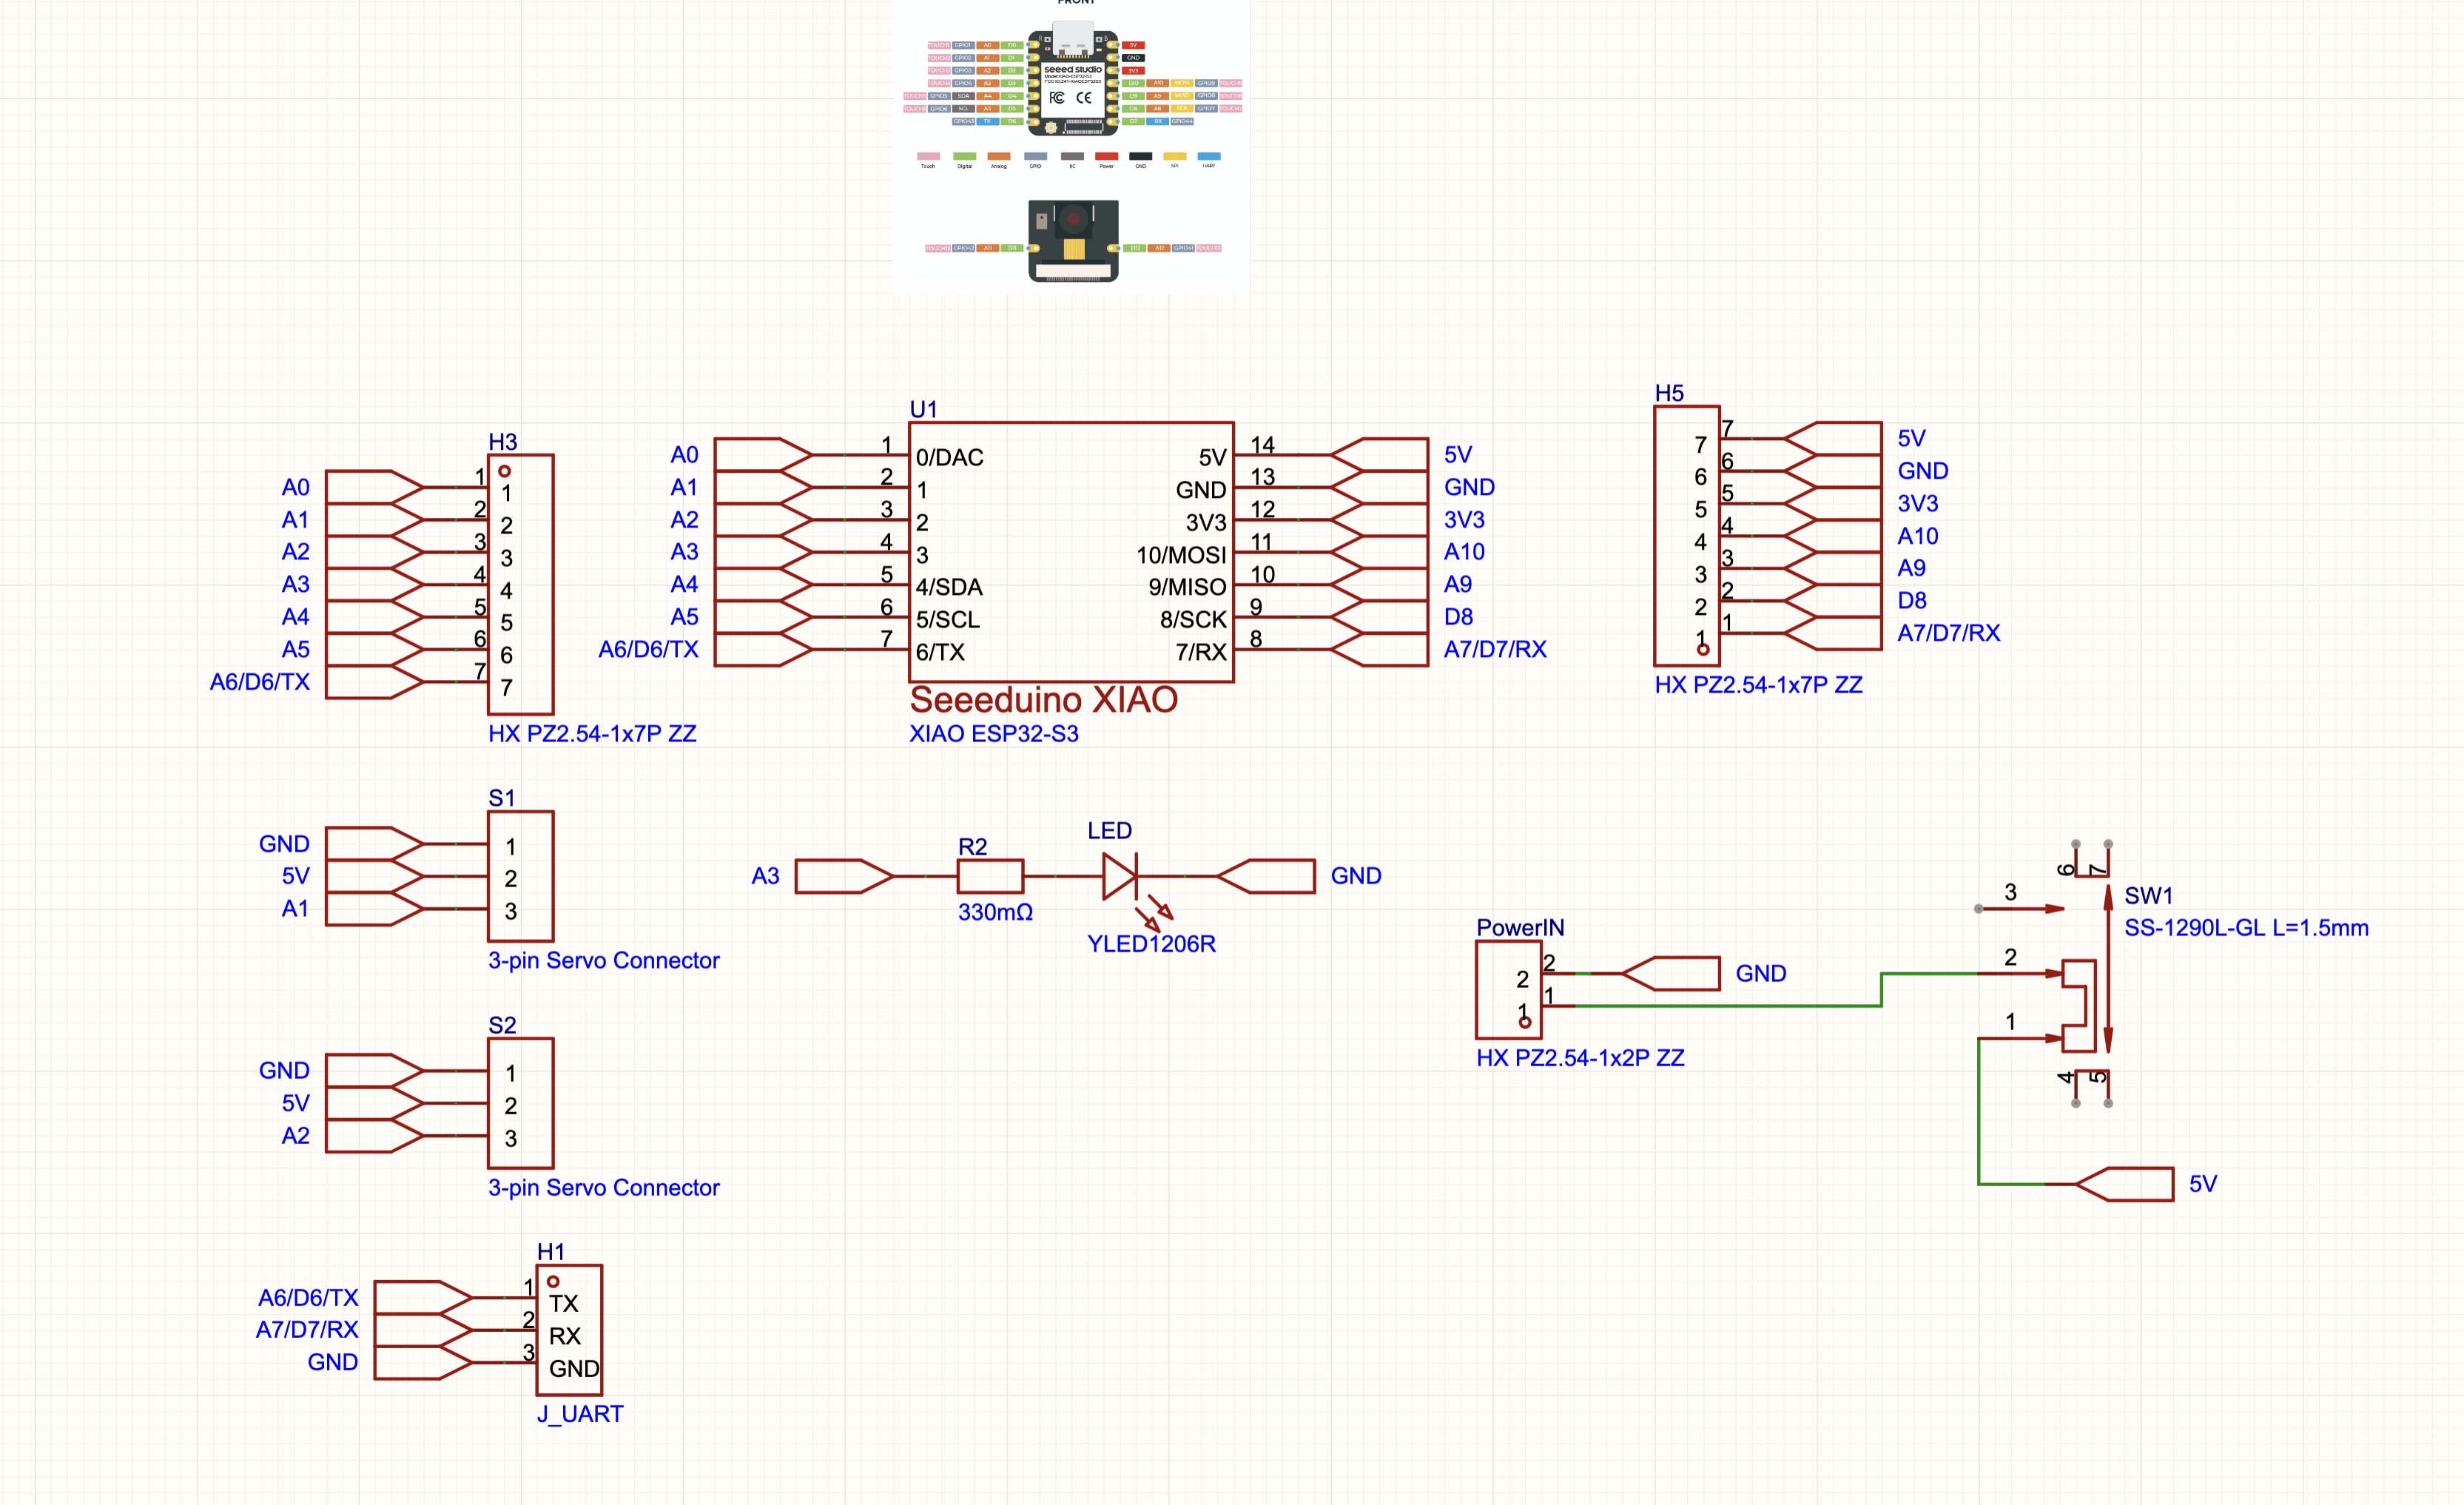The image size is (2464, 1505).
Task: Select the GND net port on H1
Action: (423, 1363)
